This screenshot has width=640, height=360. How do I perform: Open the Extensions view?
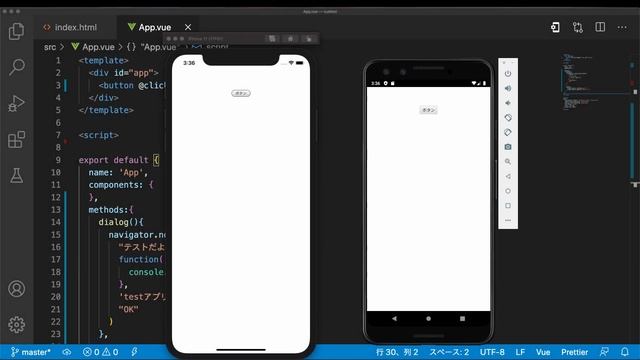[x=16, y=140]
